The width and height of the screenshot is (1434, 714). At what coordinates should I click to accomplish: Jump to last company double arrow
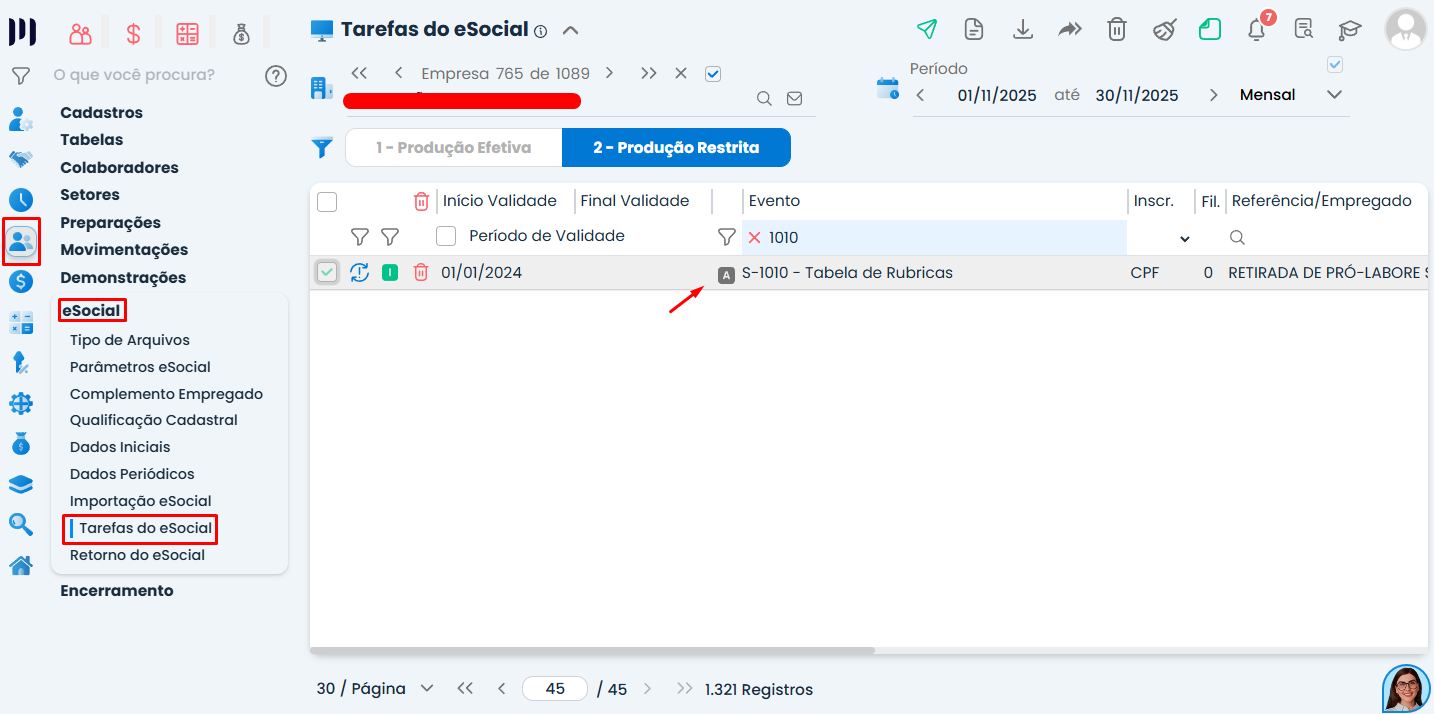pos(649,73)
